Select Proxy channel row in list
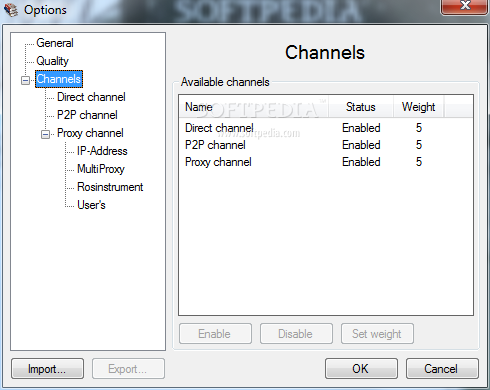490x390 pixels. 326,162
